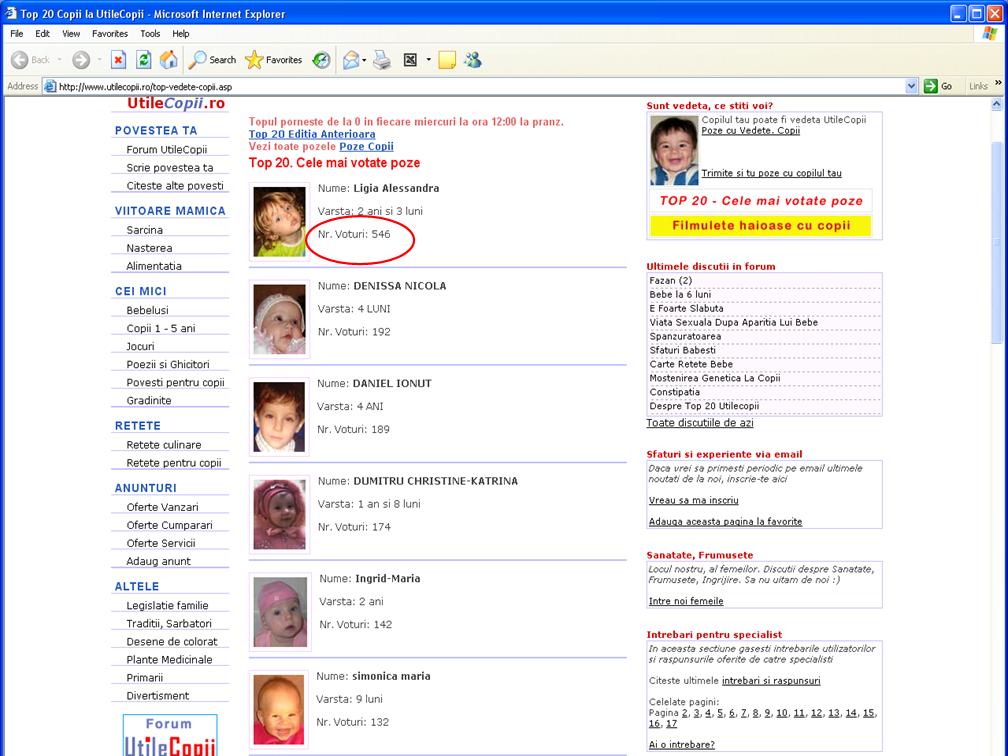
Task: Open the View menu
Action: click(71, 33)
